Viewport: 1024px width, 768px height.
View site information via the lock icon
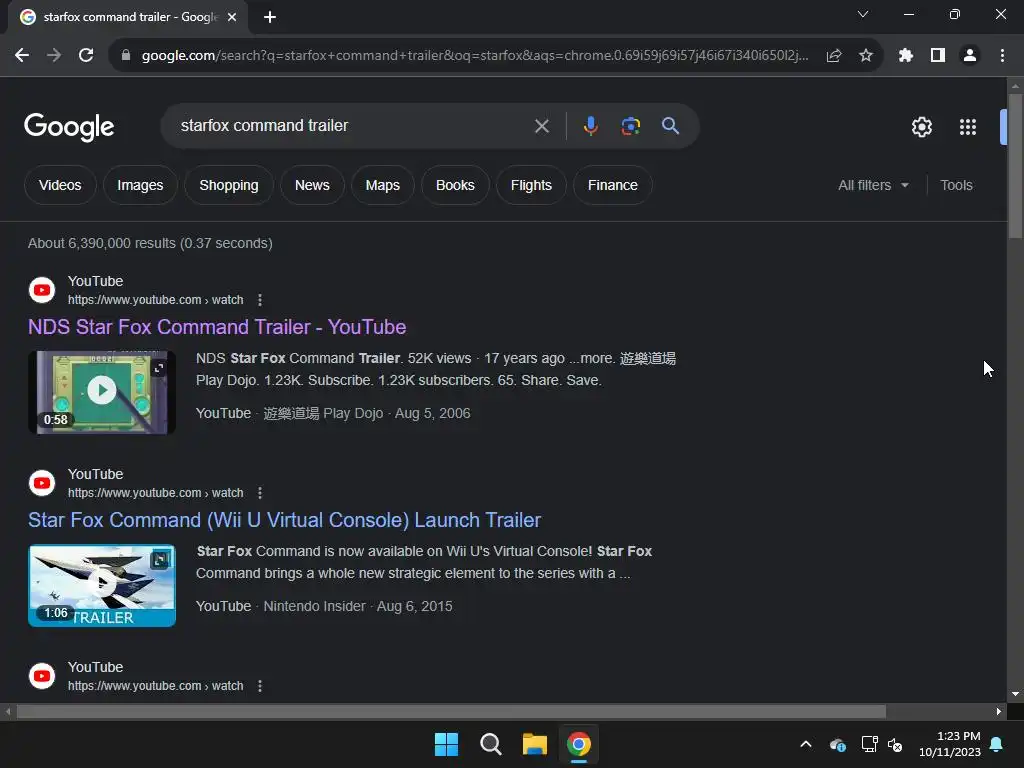coord(125,56)
